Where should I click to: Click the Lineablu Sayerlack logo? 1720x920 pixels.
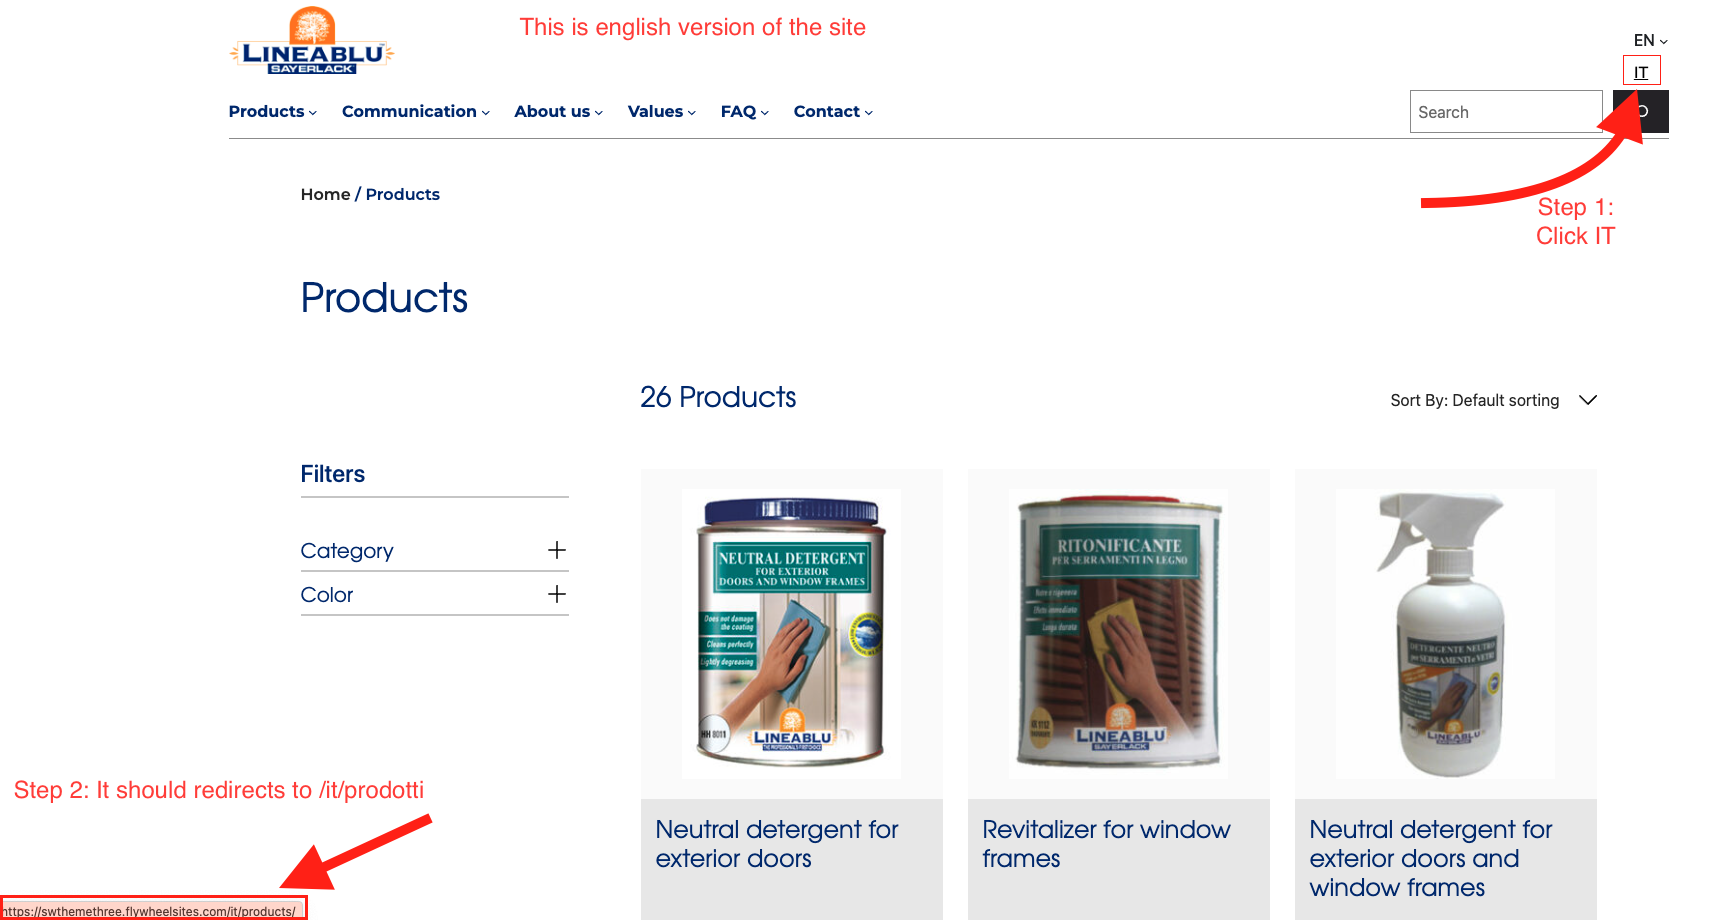coord(312,41)
